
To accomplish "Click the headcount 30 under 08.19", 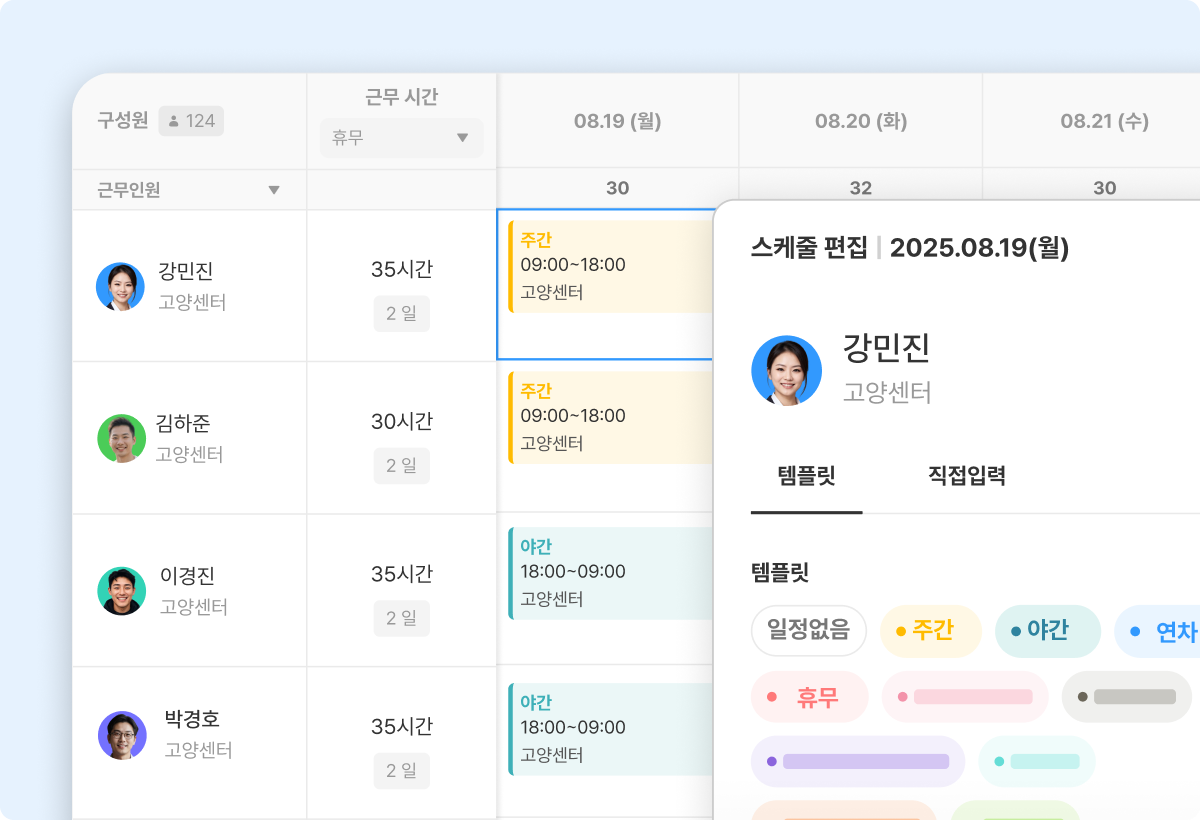I will pos(617,188).
